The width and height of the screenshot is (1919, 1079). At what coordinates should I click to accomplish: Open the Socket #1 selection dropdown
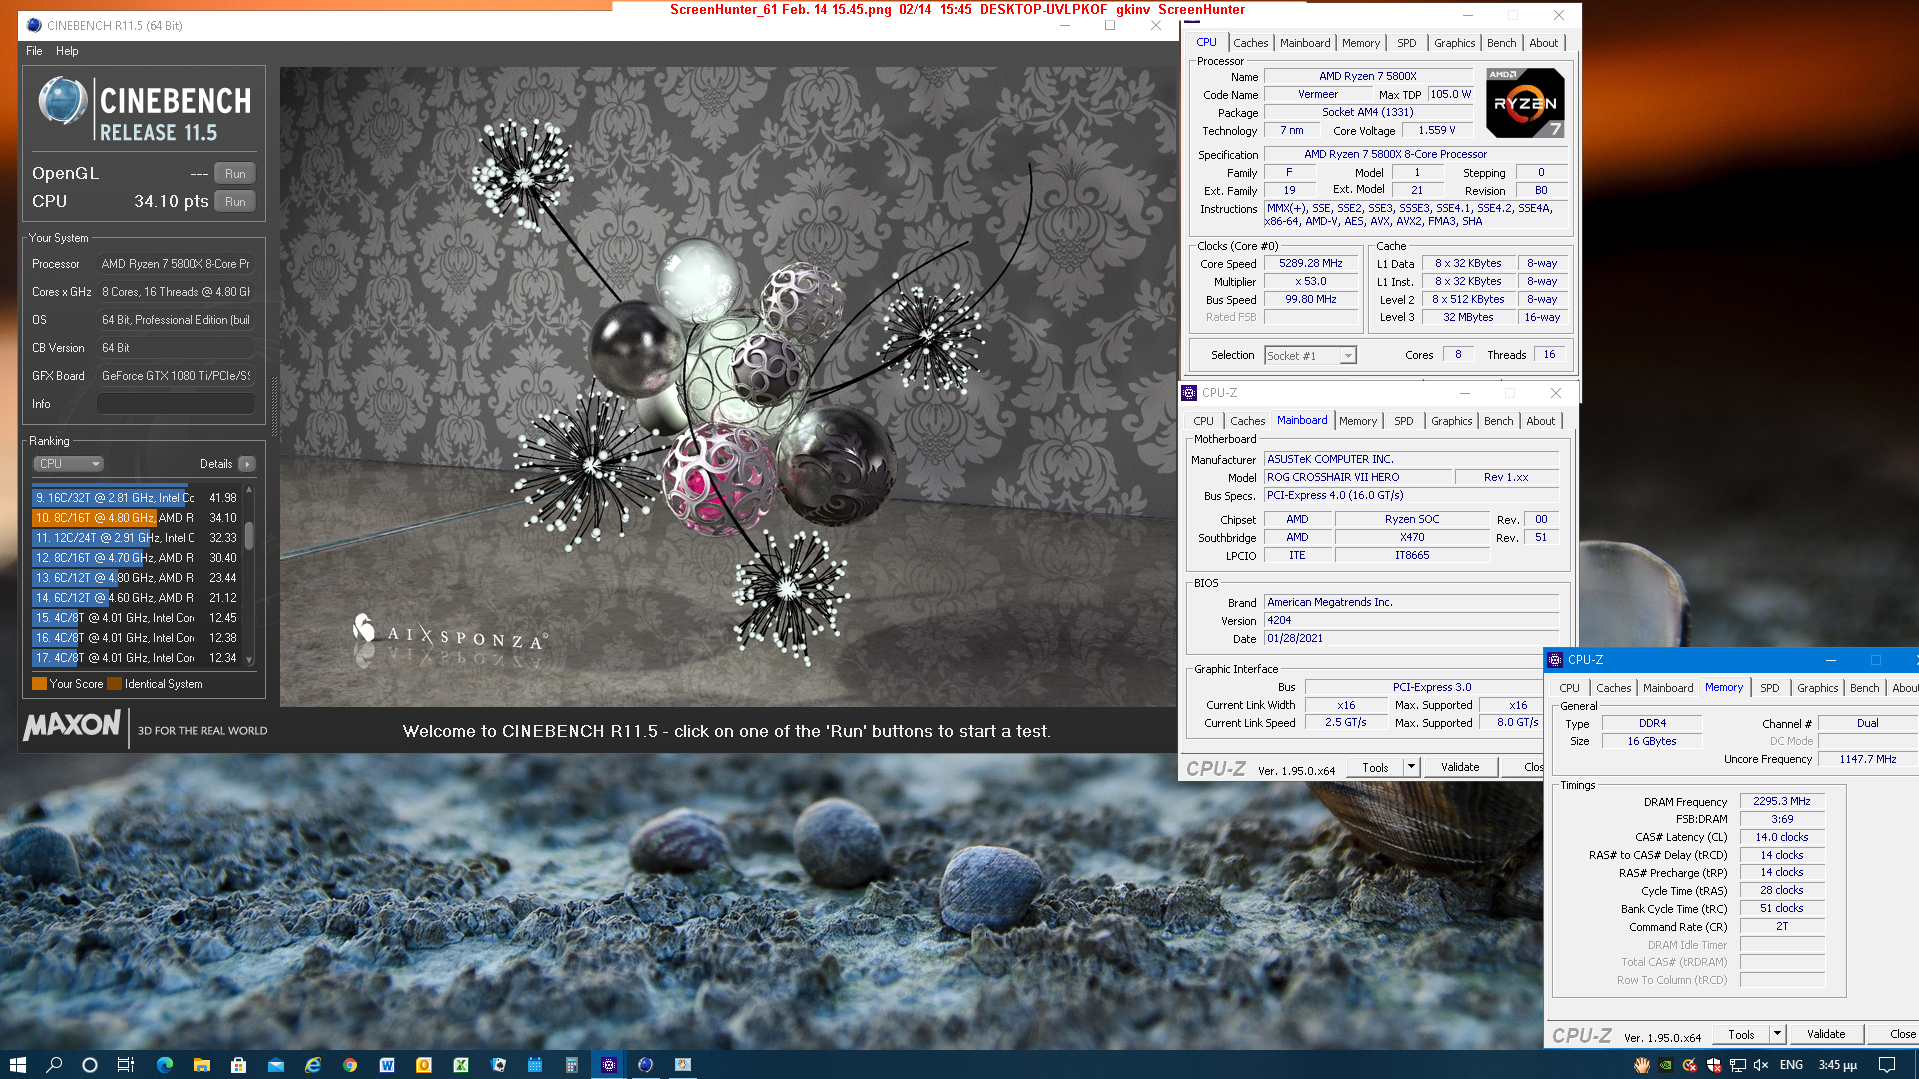pos(1310,355)
